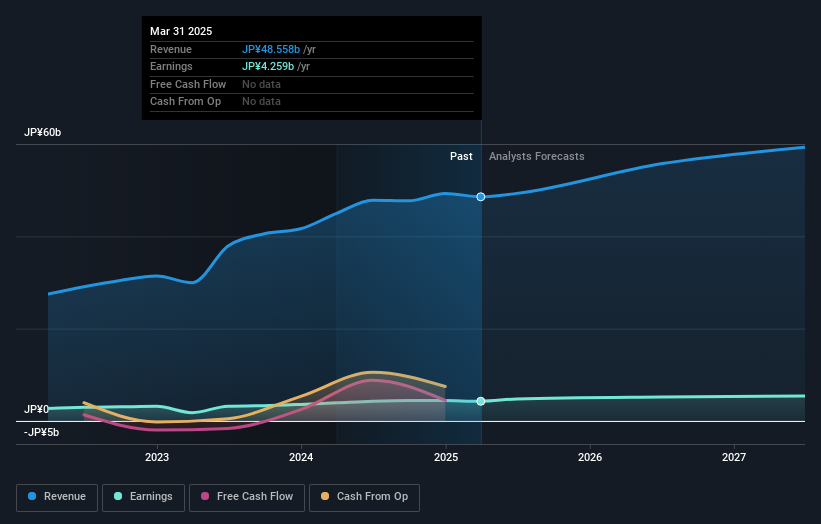Click the JP¥60b y-axis label

(x=42, y=132)
